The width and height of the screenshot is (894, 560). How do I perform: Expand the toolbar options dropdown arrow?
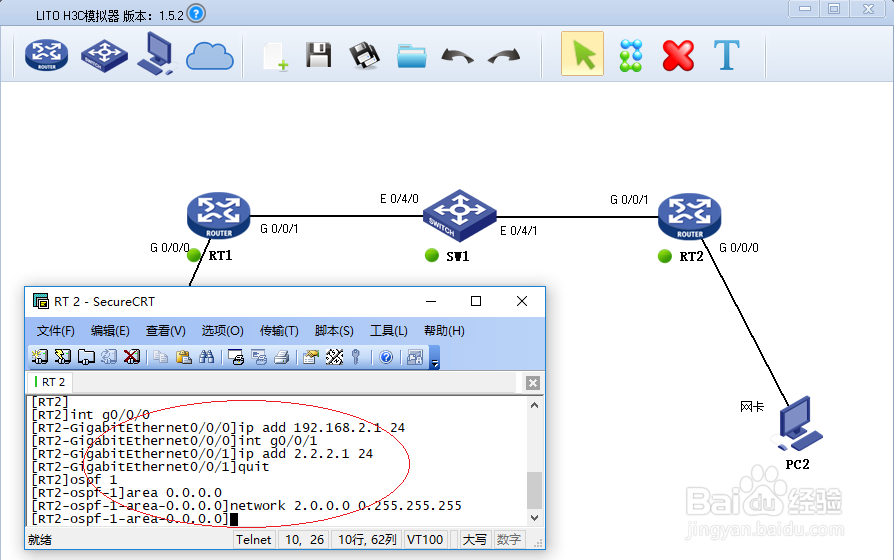click(x=434, y=358)
